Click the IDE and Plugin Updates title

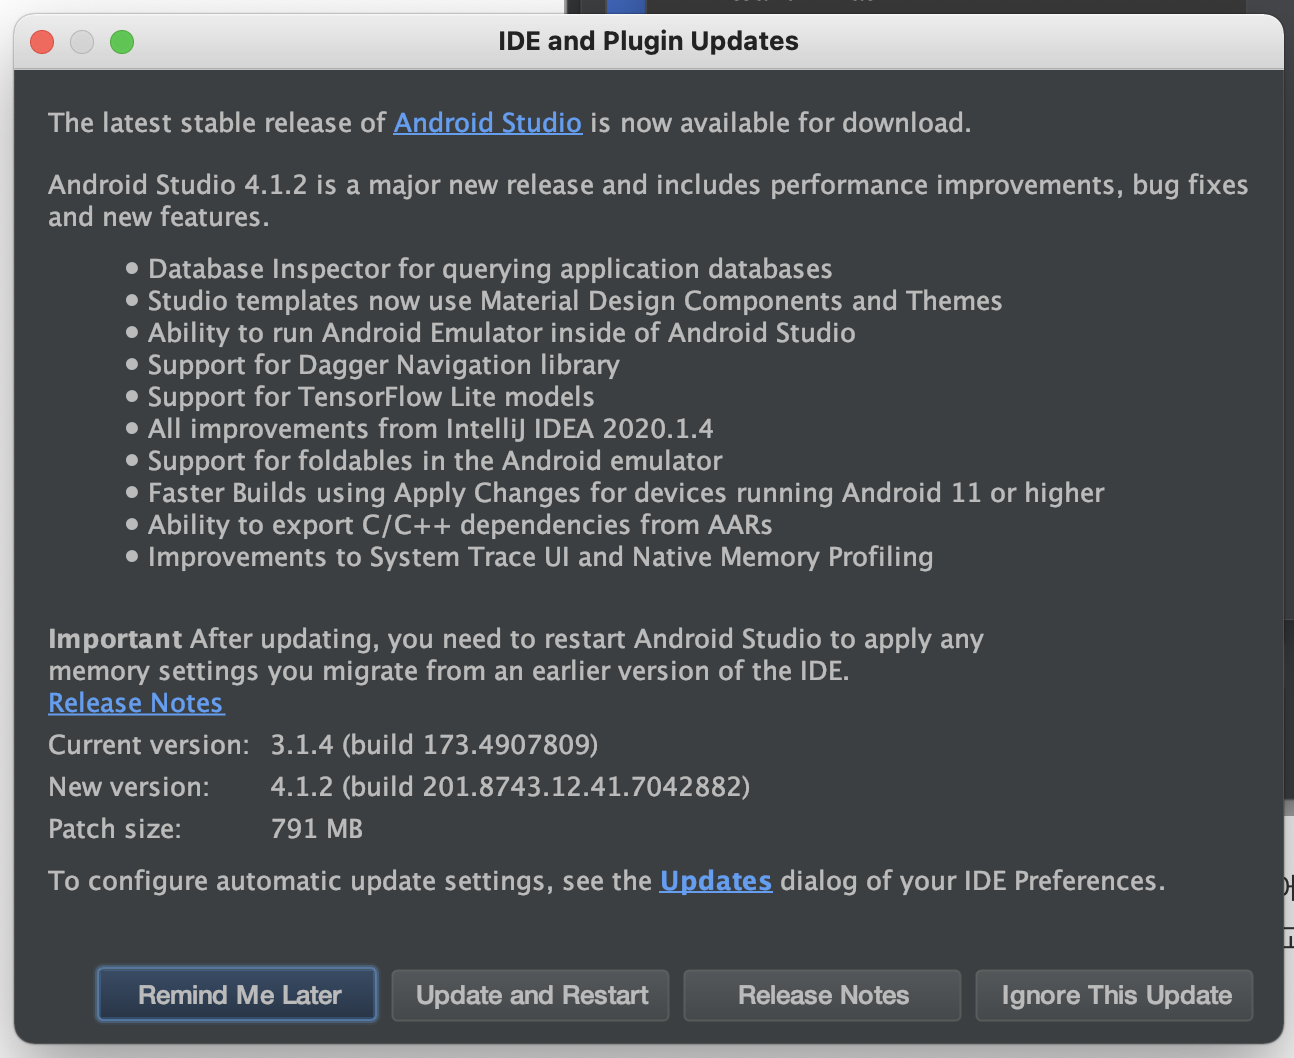coord(648,41)
